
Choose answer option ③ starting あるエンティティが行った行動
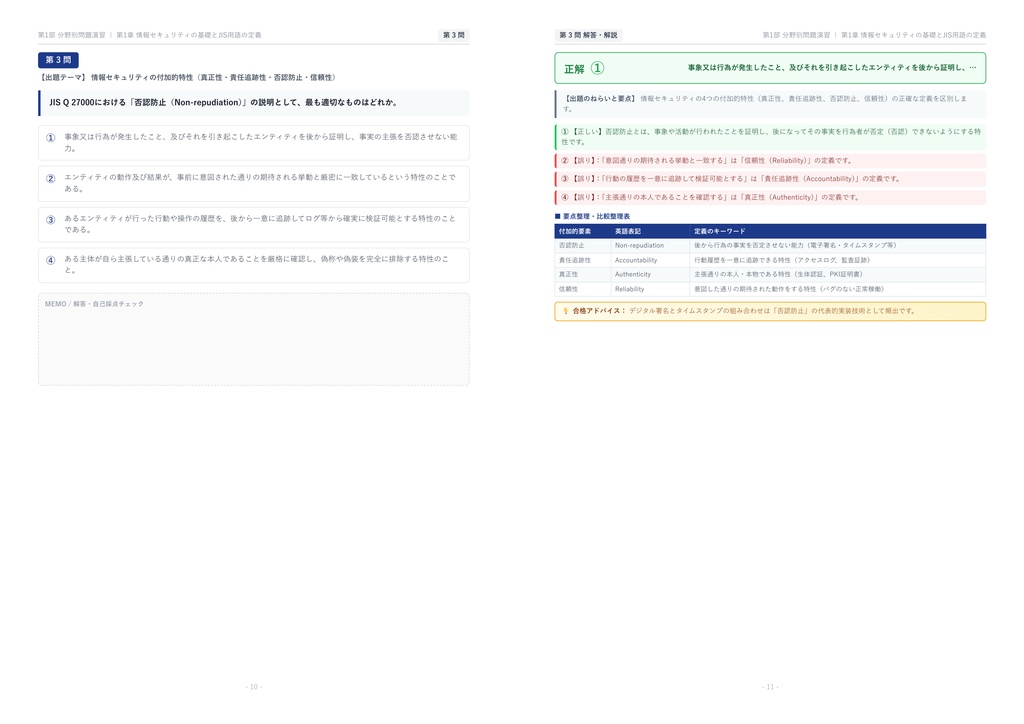coord(253,224)
